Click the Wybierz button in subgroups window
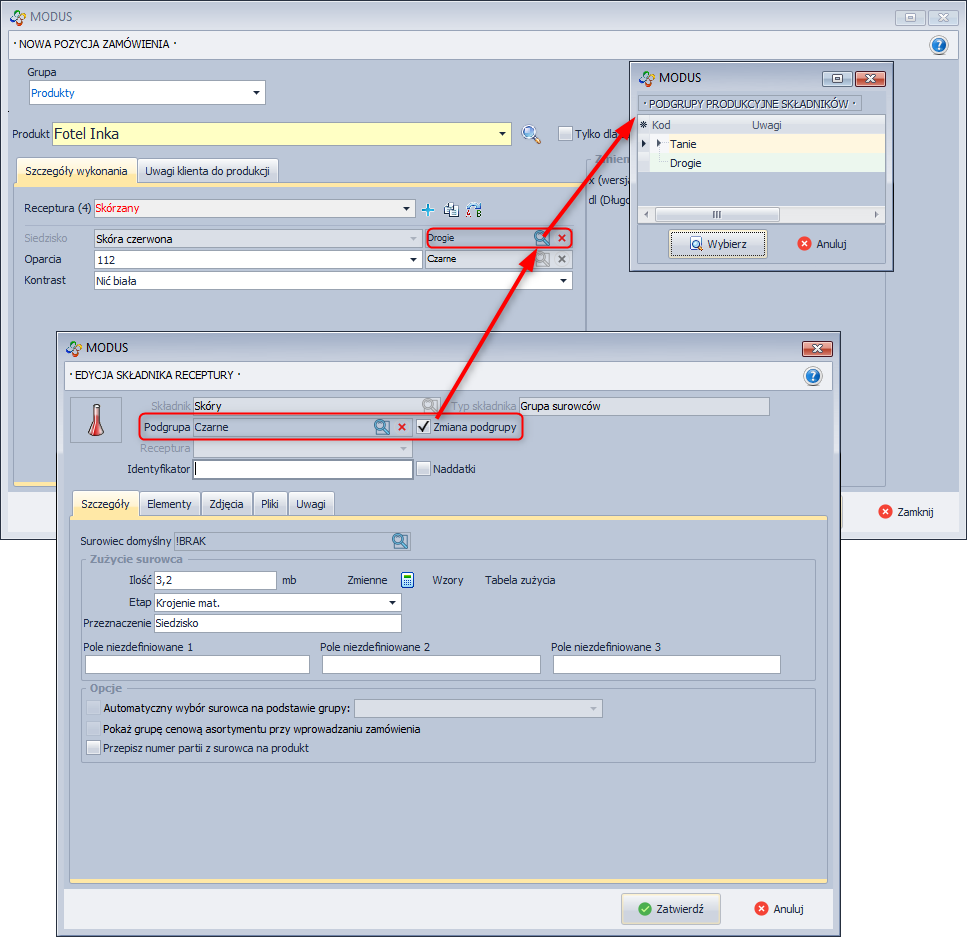 [717, 244]
